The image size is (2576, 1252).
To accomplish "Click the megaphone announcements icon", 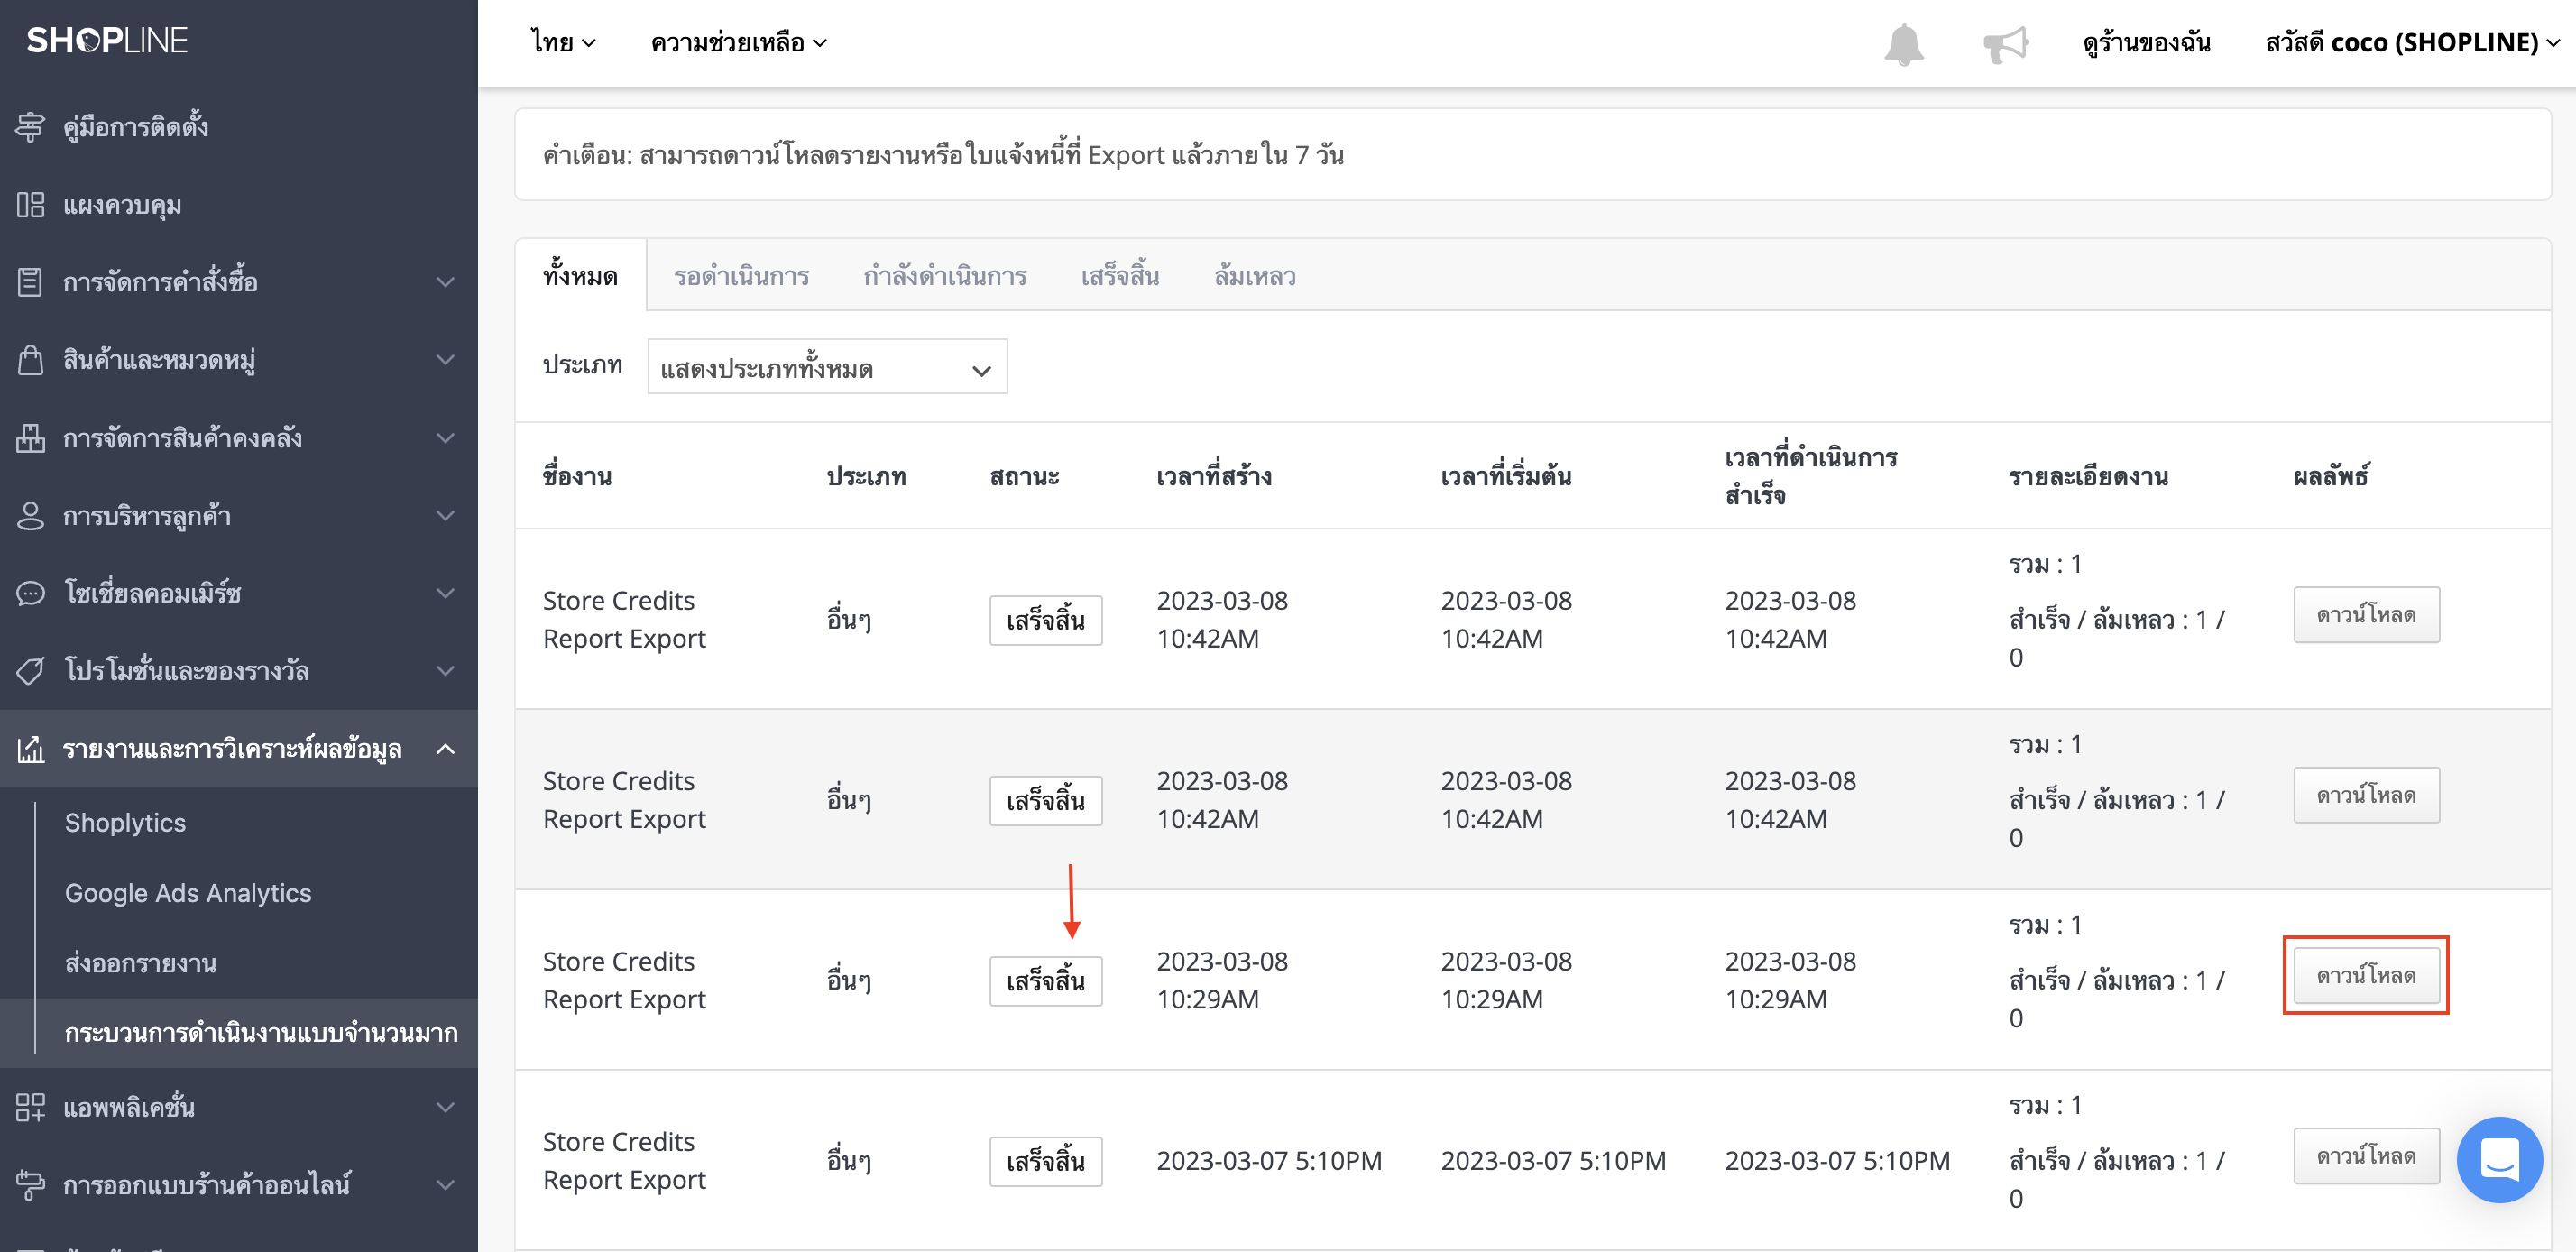I will pos(2005,44).
